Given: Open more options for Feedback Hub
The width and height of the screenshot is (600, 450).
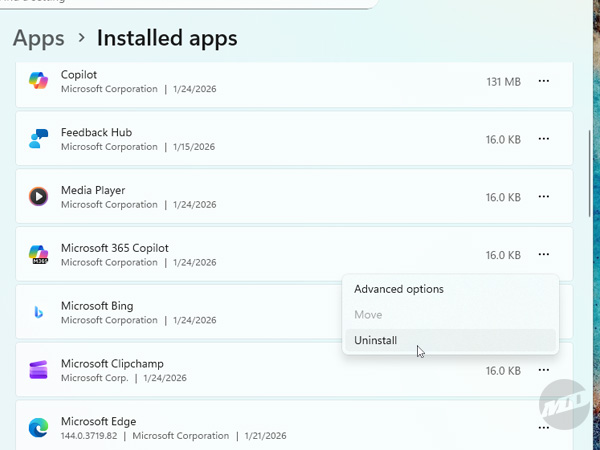Looking at the screenshot, I should pyautogui.click(x=544, y=140).
